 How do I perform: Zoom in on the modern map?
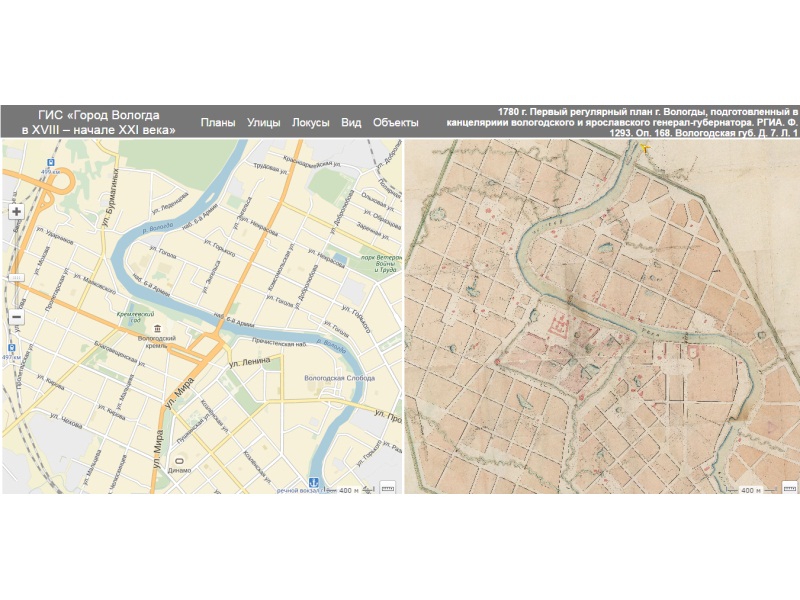(x=16, y=212)
